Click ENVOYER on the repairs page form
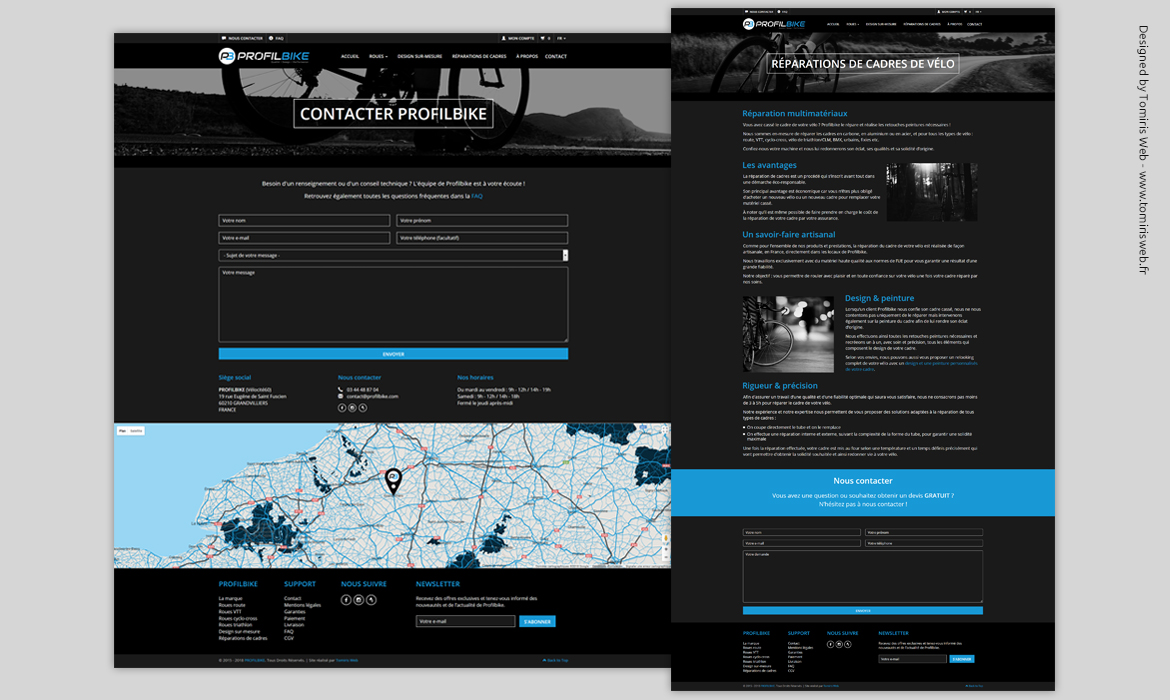This screenshot has width=1170, height=700. click(x=863, y=610)
